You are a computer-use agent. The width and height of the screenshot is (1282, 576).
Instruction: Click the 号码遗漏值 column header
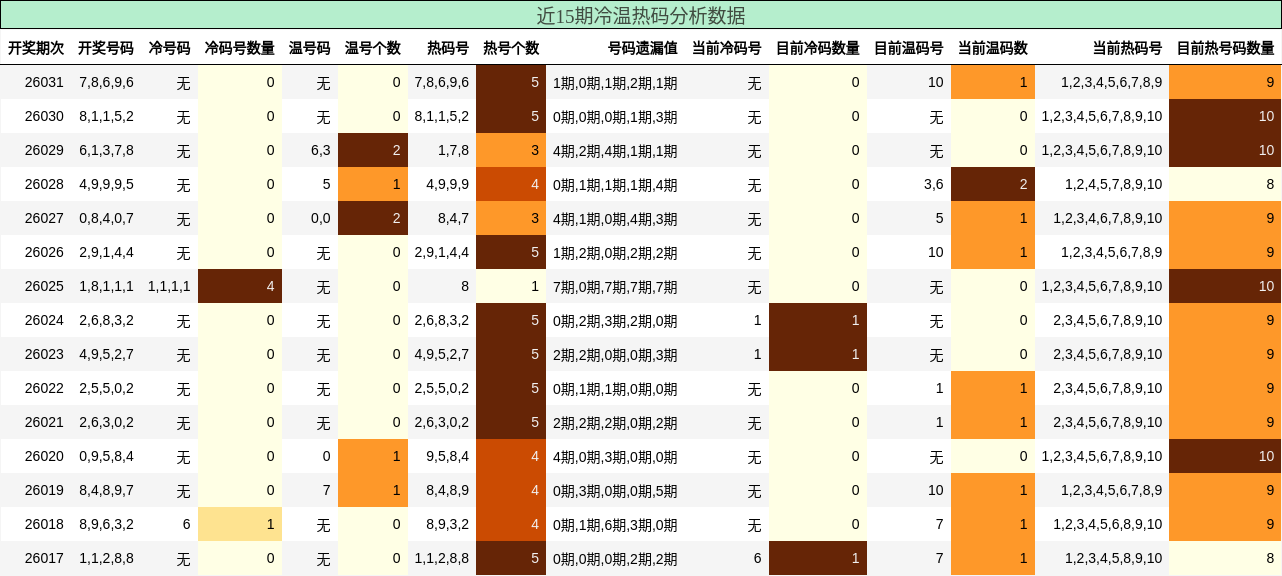640,46
